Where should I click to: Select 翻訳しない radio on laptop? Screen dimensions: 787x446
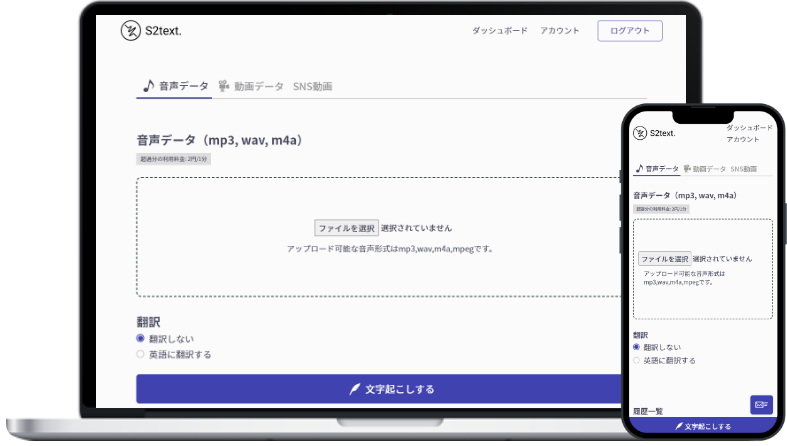pos(140,339)
